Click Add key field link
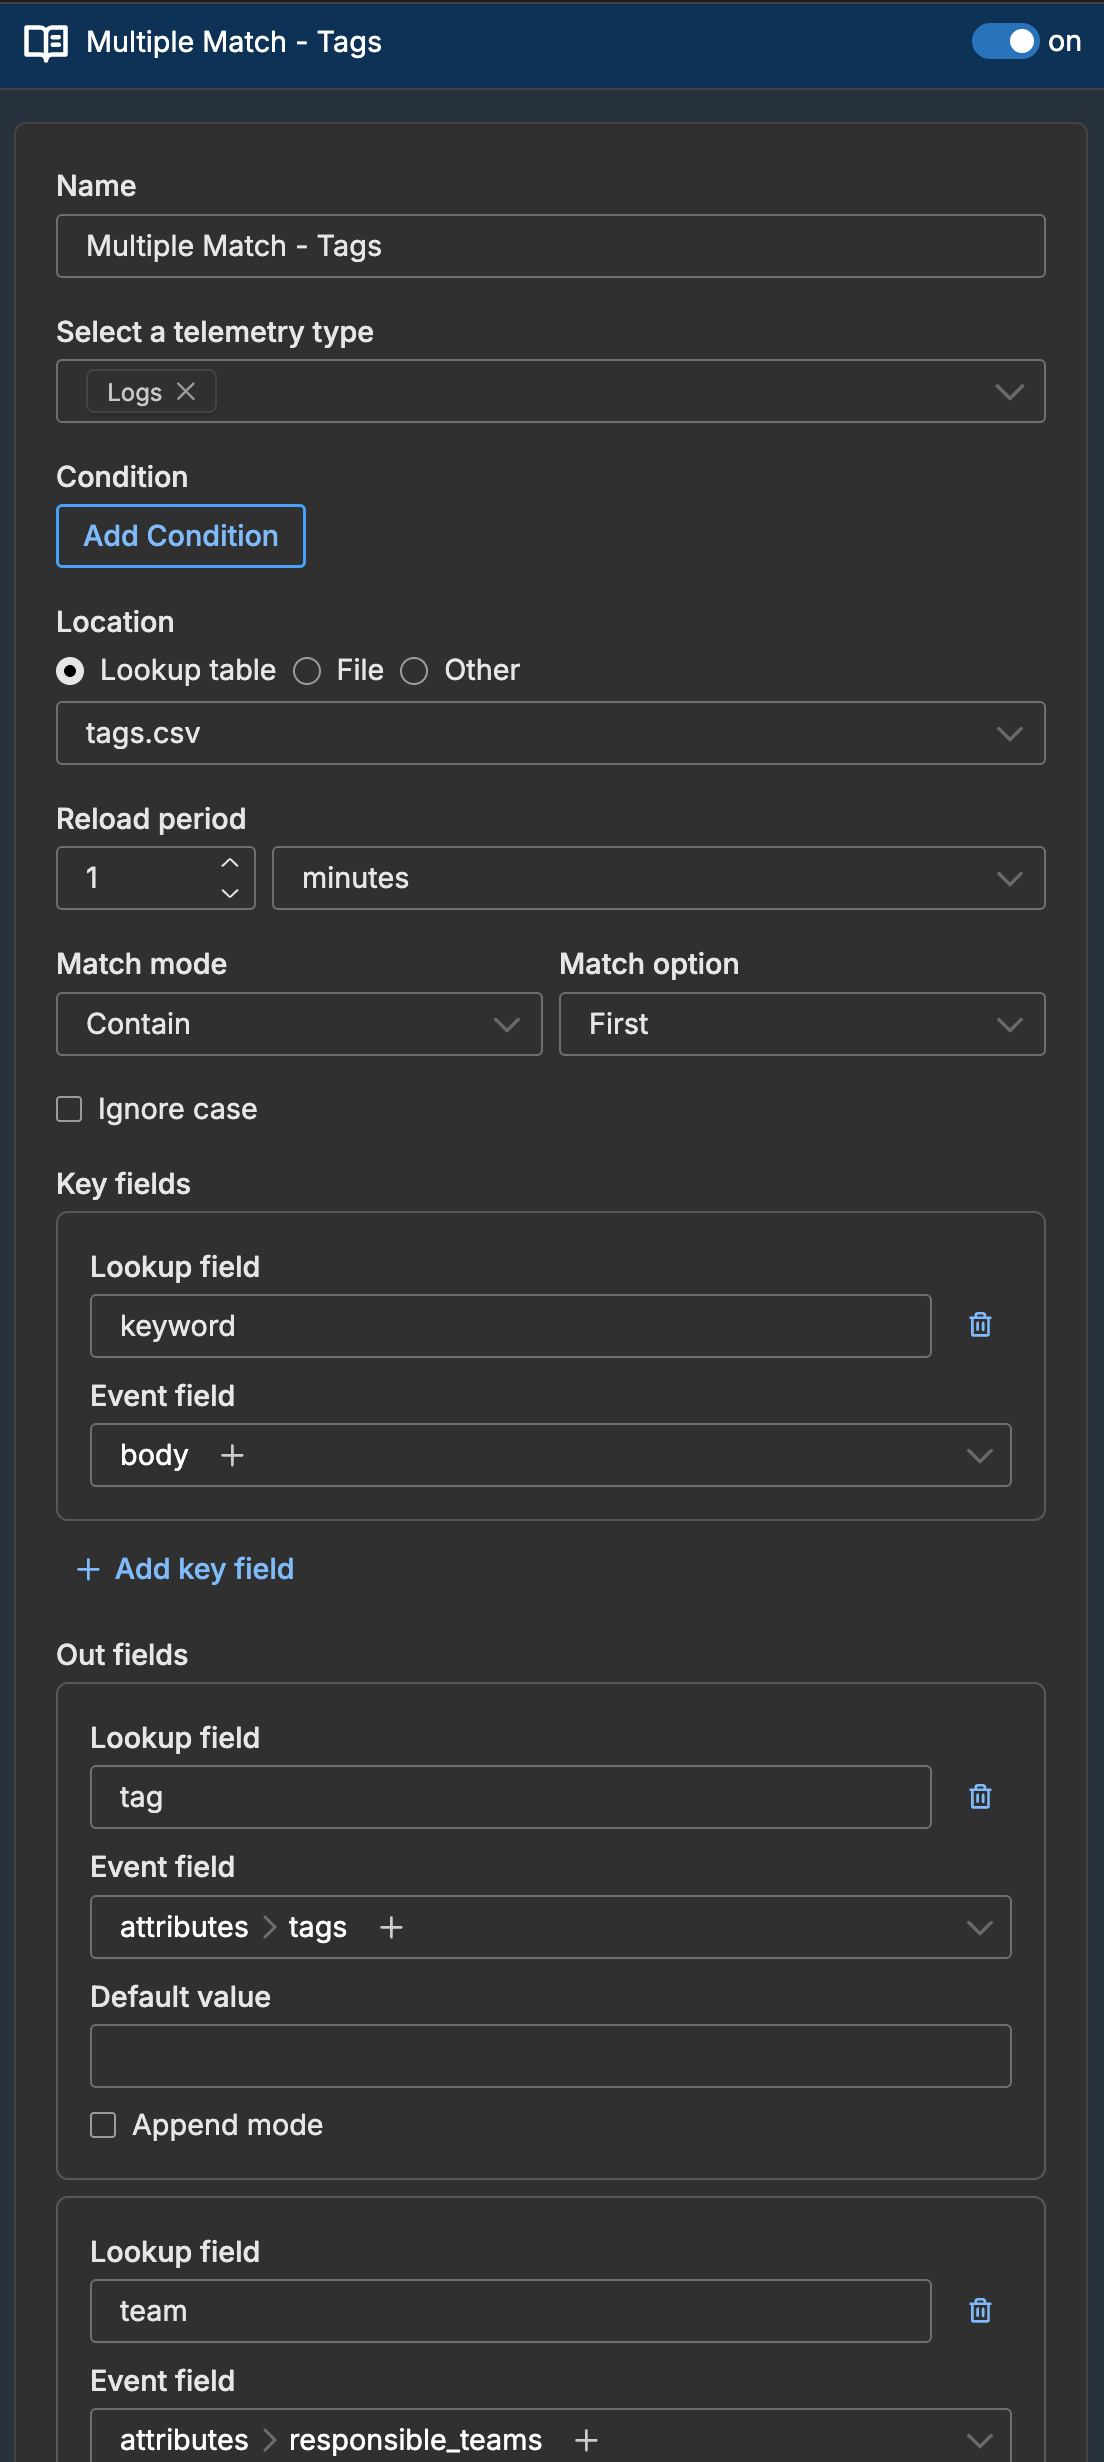Image resolution: width=1104 pixels, height=2462 pixels. pos(186,1569)
